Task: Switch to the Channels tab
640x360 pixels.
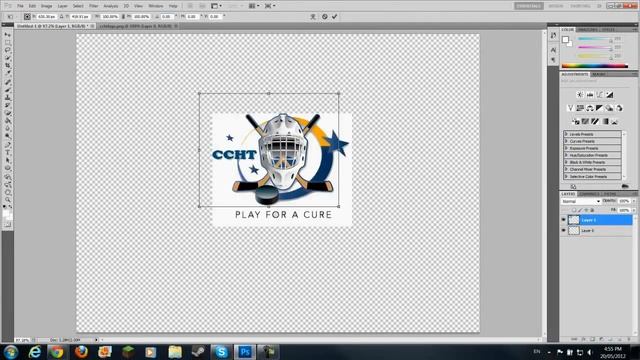Action: [588, 194]
